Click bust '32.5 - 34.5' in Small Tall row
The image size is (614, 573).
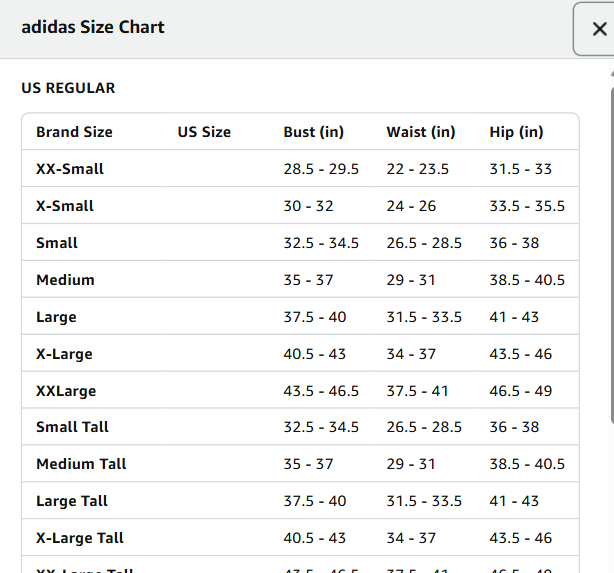(x=321, y=427)
